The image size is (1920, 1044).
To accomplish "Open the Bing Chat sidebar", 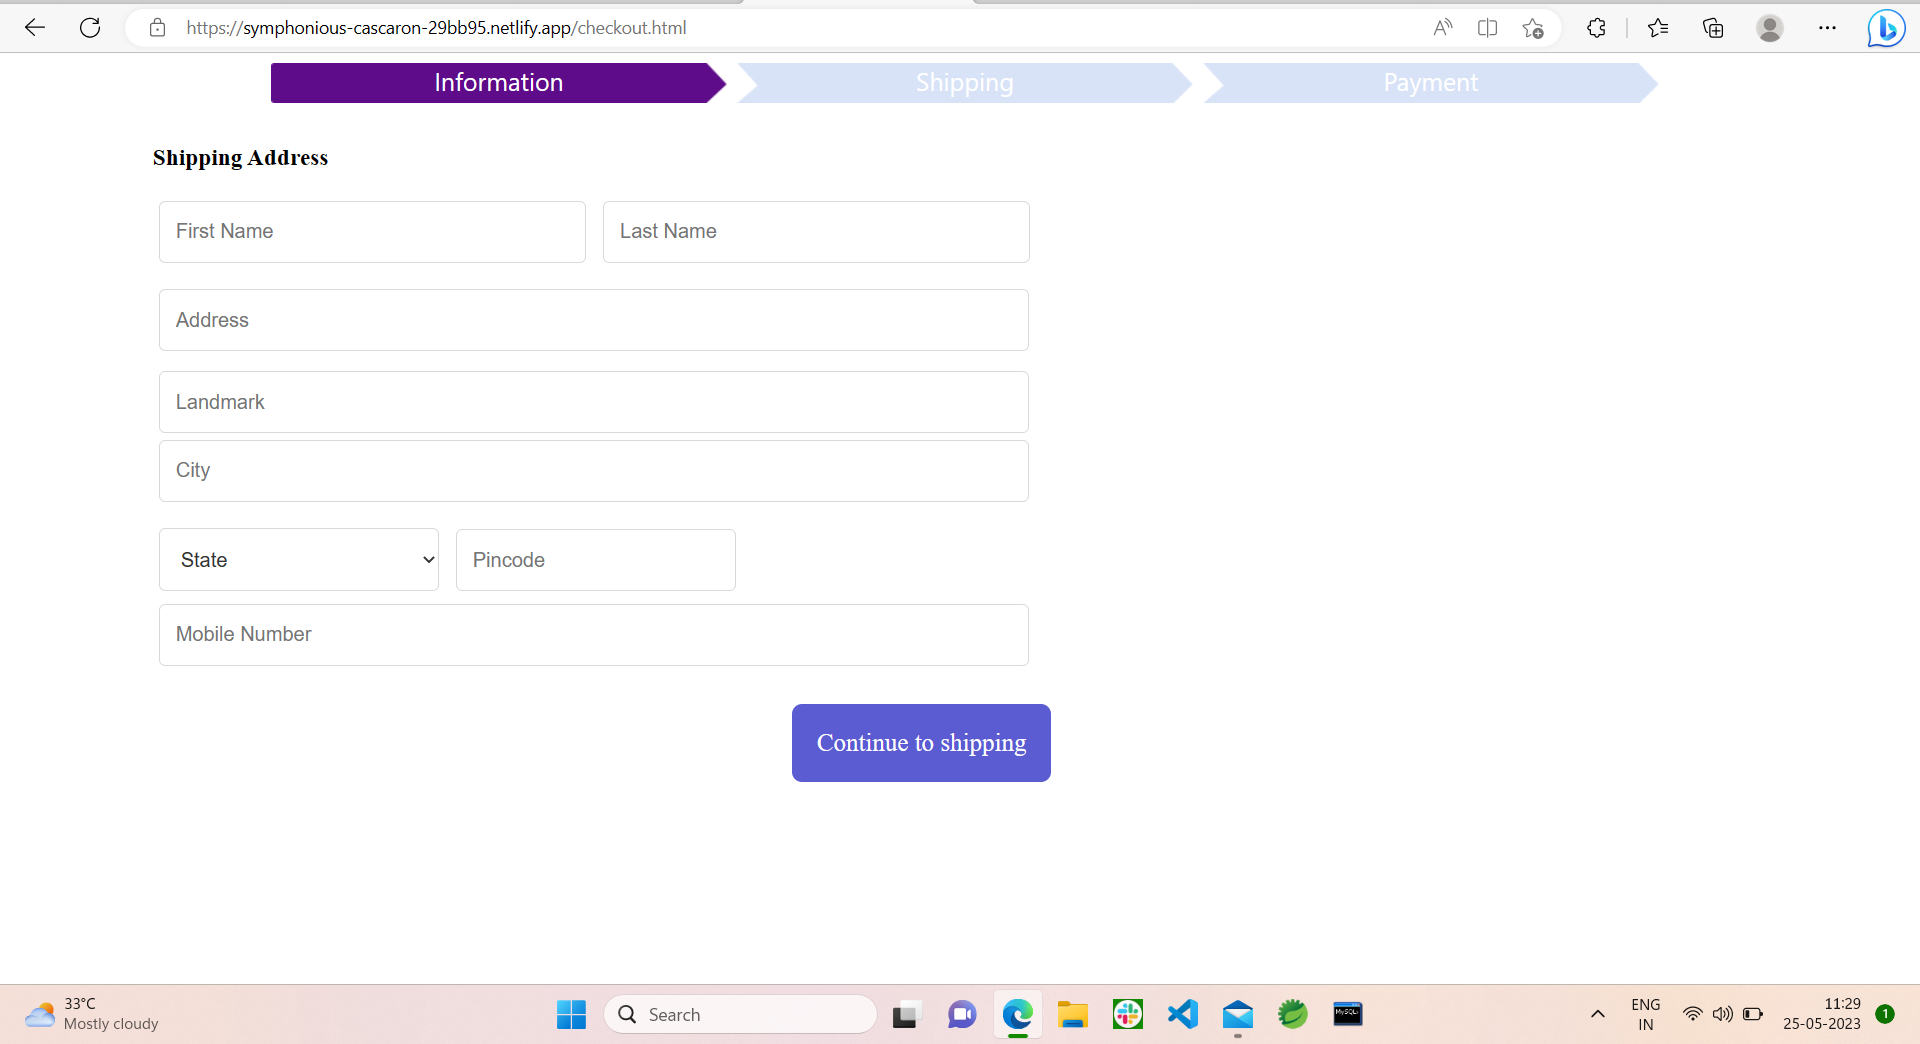I will pos(1886,27).
